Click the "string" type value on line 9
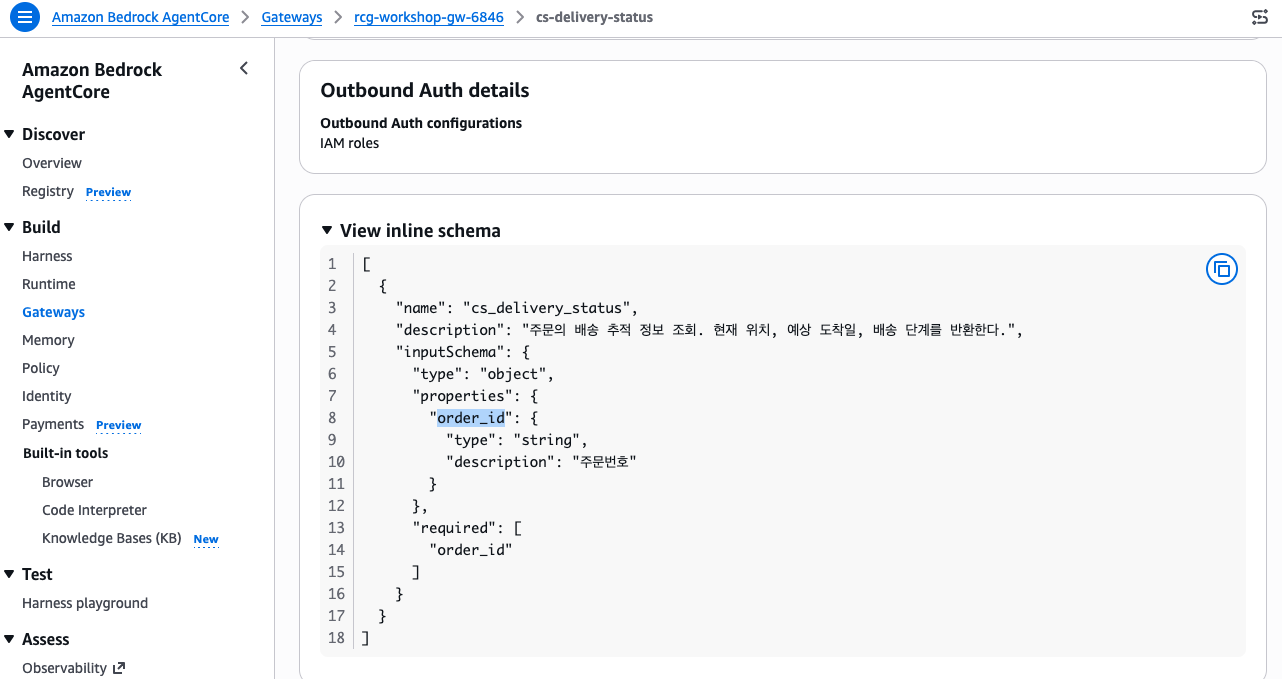 (546, 440)
